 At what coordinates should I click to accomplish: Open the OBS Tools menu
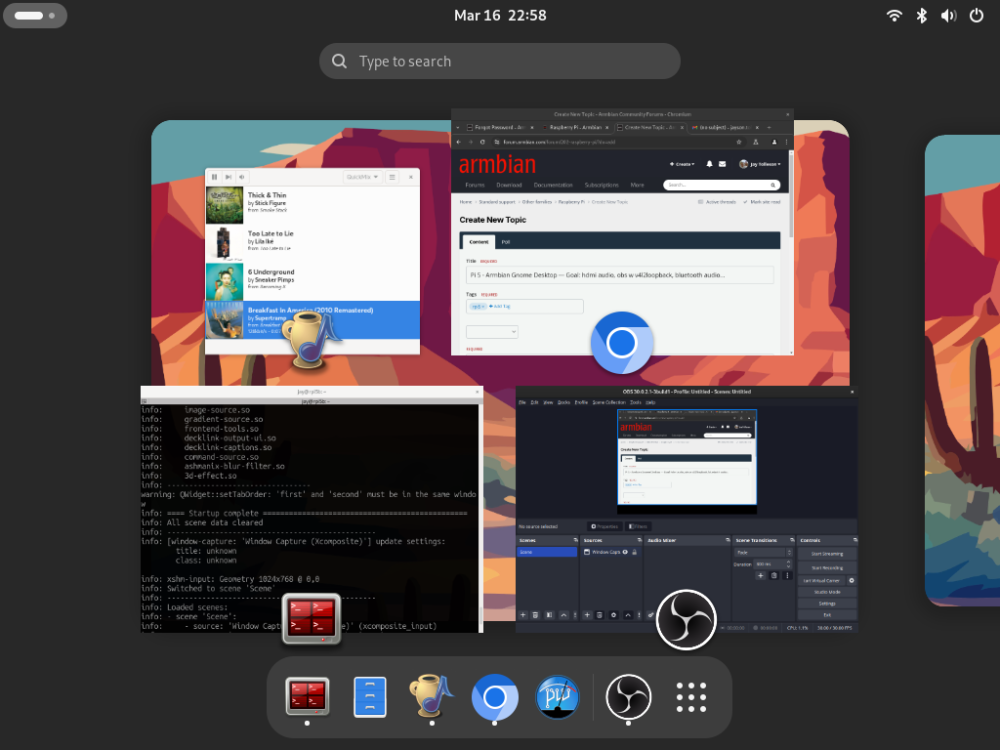[x=636, y=402]
